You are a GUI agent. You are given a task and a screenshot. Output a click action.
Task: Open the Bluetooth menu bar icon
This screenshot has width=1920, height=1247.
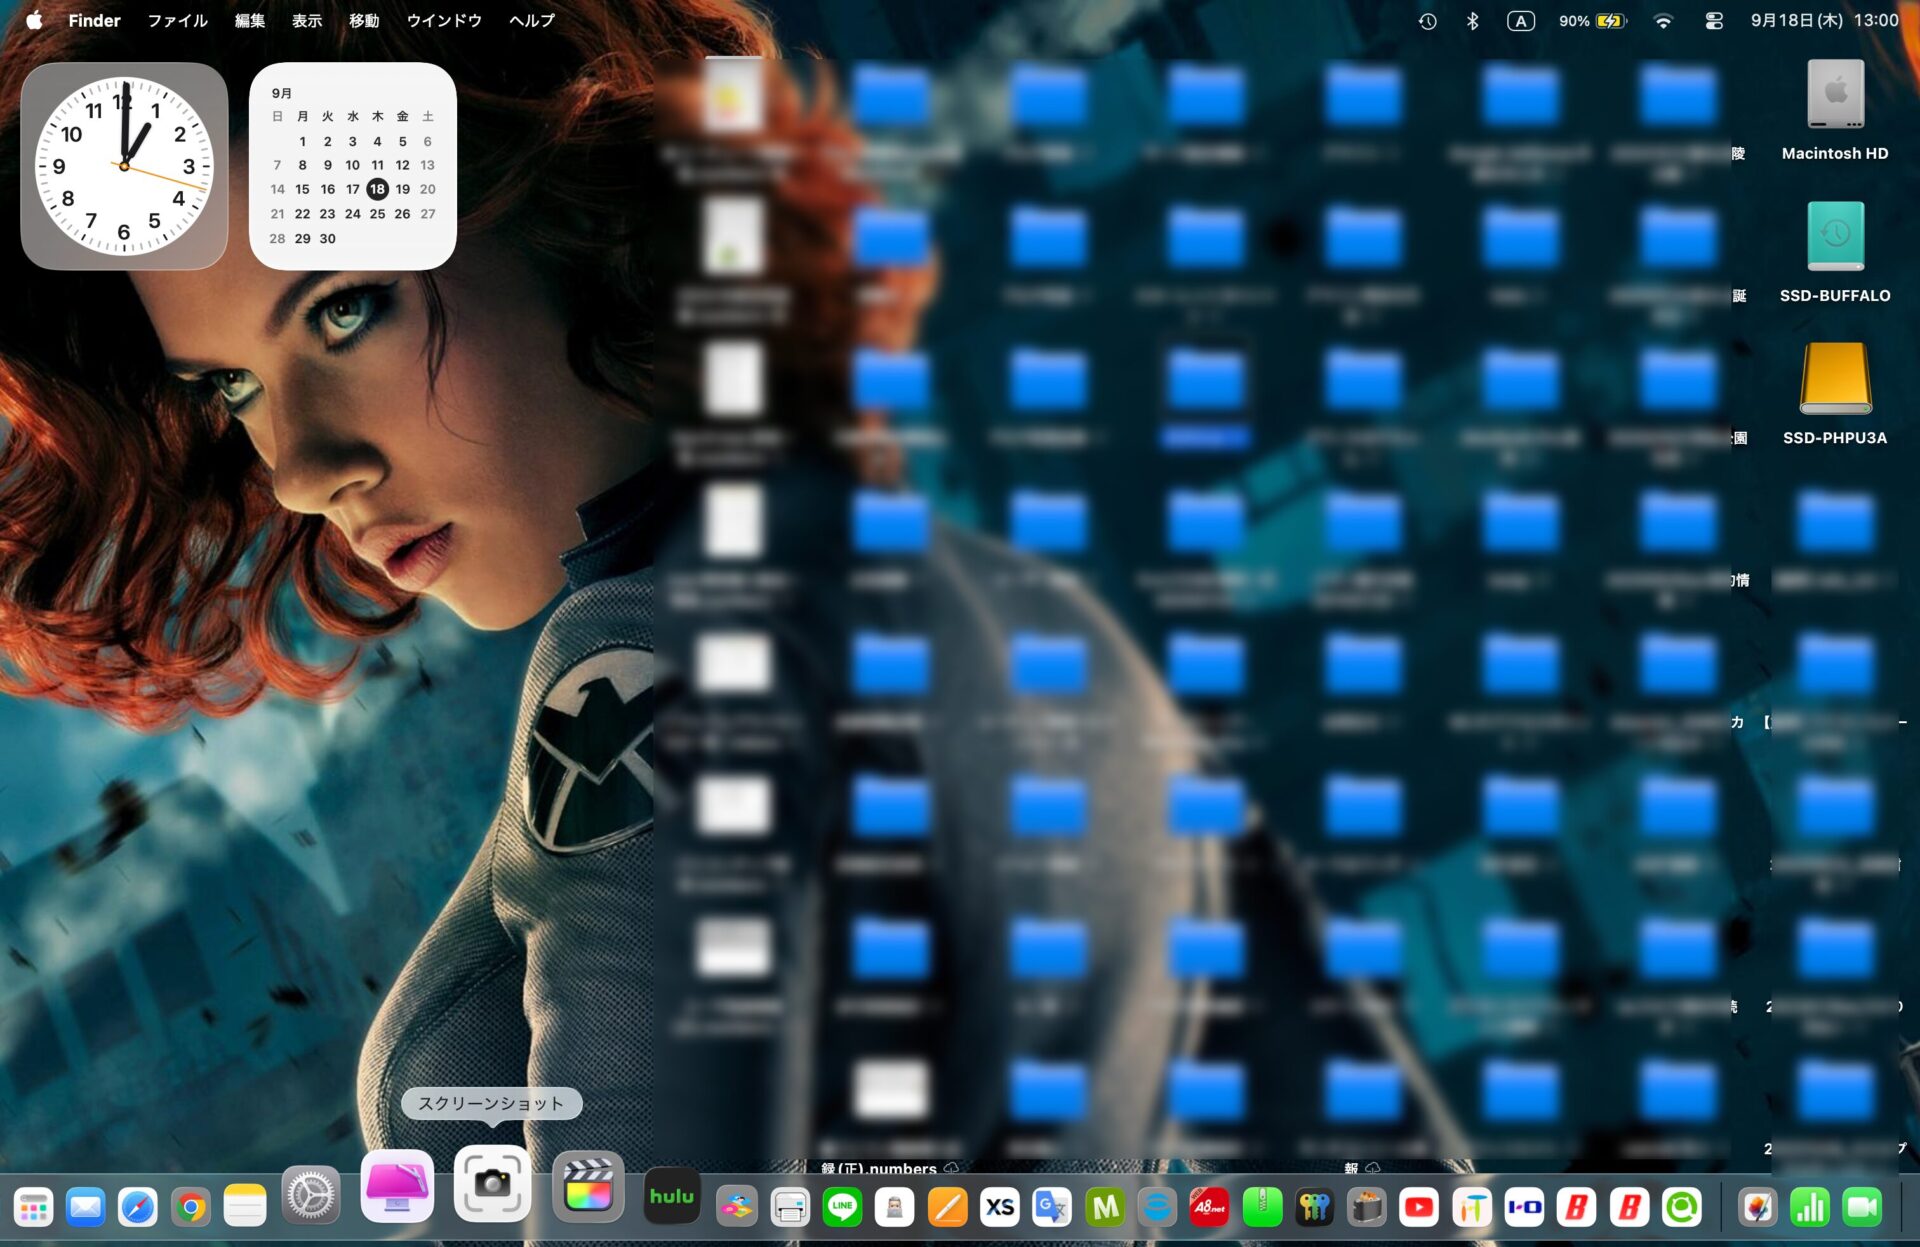pyautogui.click(x=1473, y=21)
